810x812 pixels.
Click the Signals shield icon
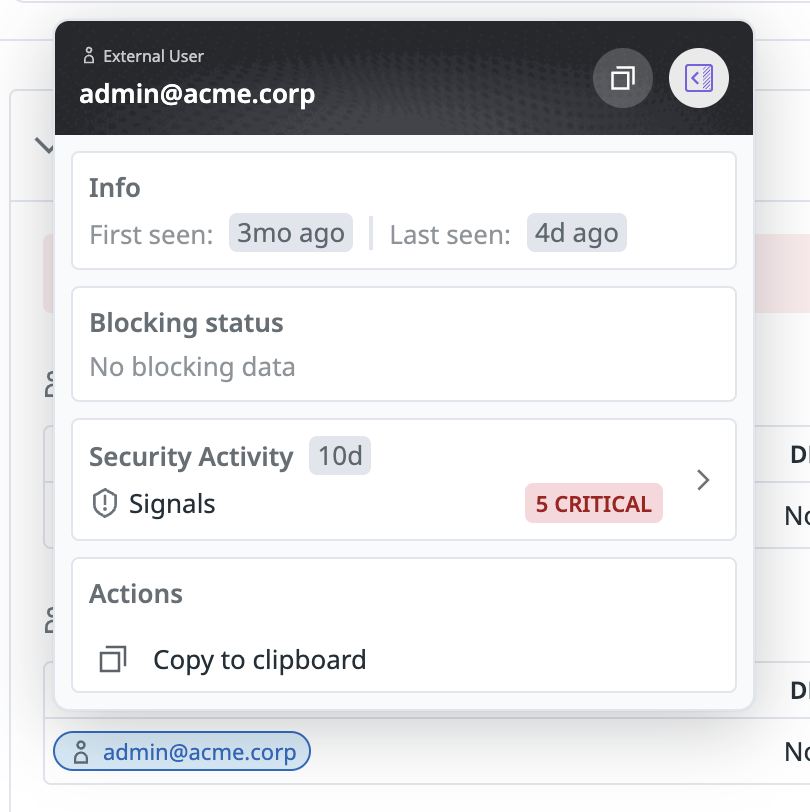tap(104, 504)
